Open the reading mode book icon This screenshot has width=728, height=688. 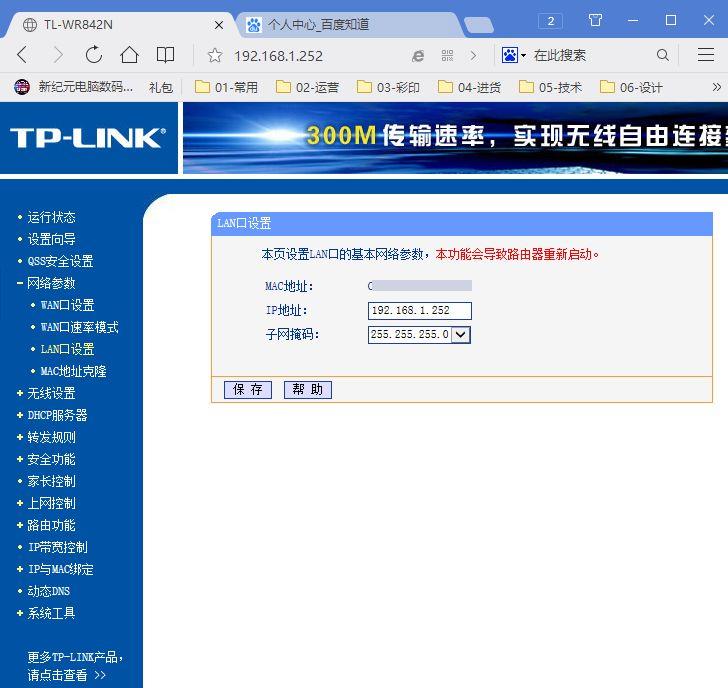pyautogui.click(x=166, y=55)
